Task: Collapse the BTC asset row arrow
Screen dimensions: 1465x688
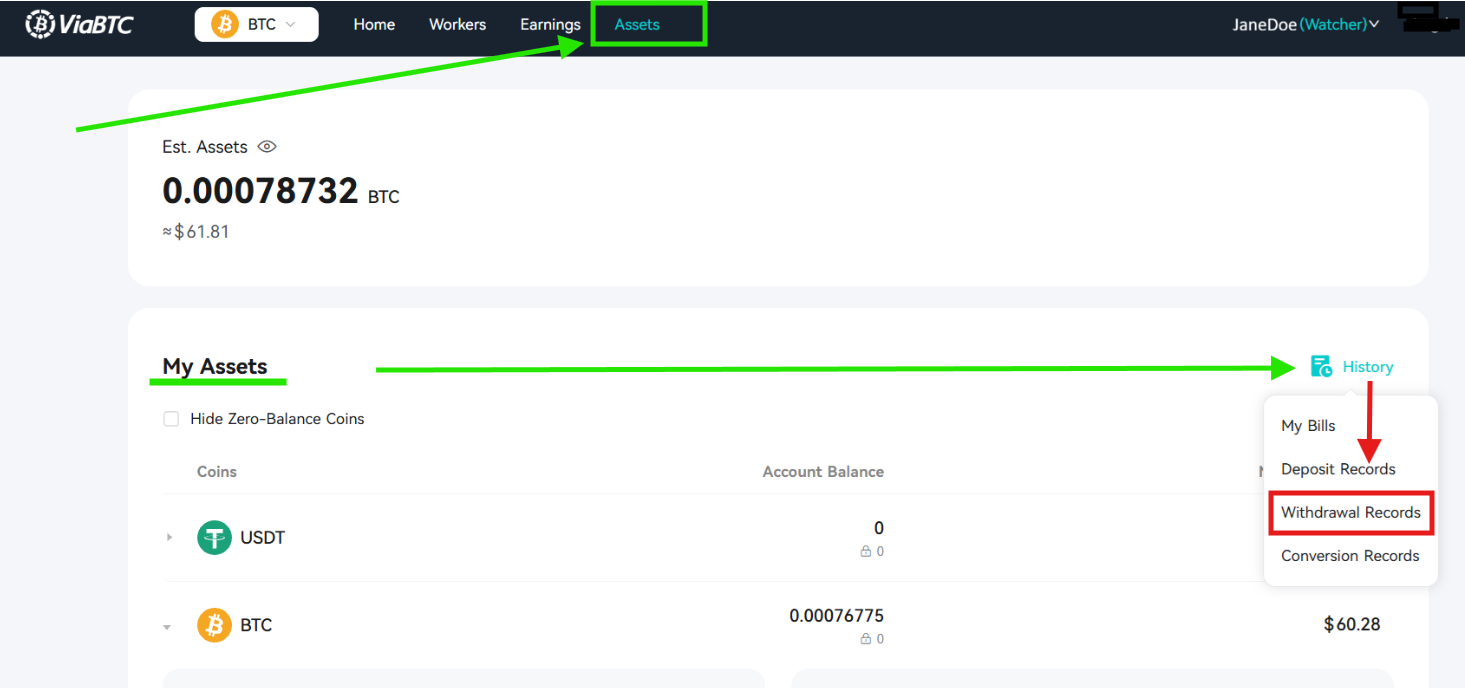Action: pos(167,627)
